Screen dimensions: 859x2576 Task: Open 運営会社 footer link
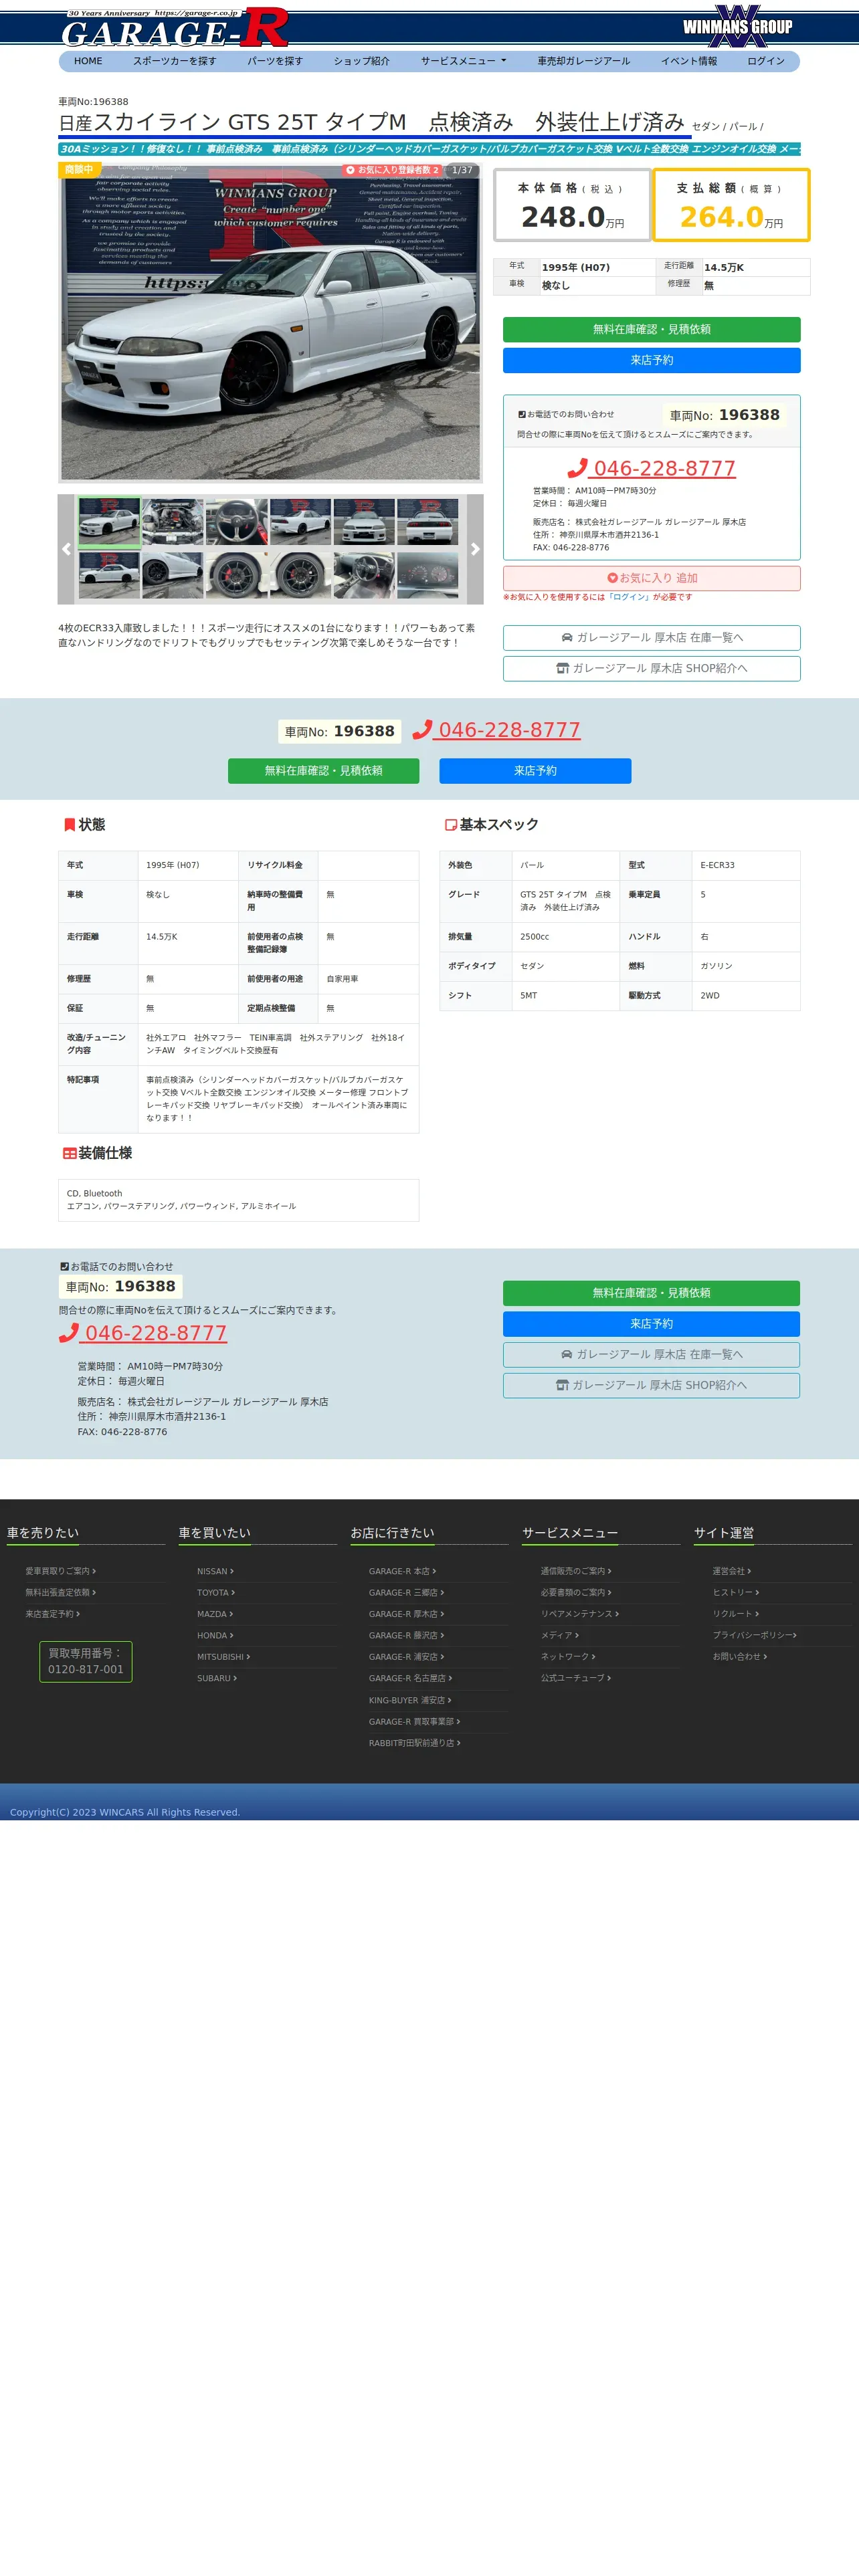point(731,1571)
